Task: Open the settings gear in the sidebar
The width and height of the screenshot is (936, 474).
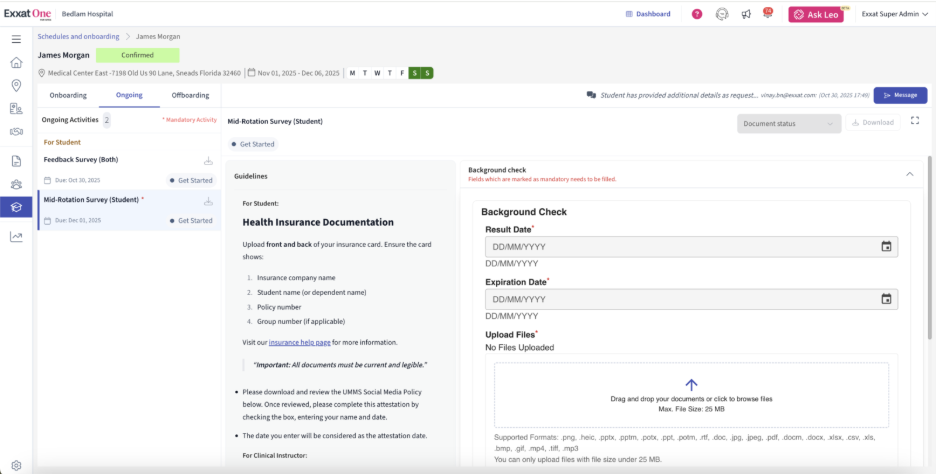Action: tap(16, 465)
